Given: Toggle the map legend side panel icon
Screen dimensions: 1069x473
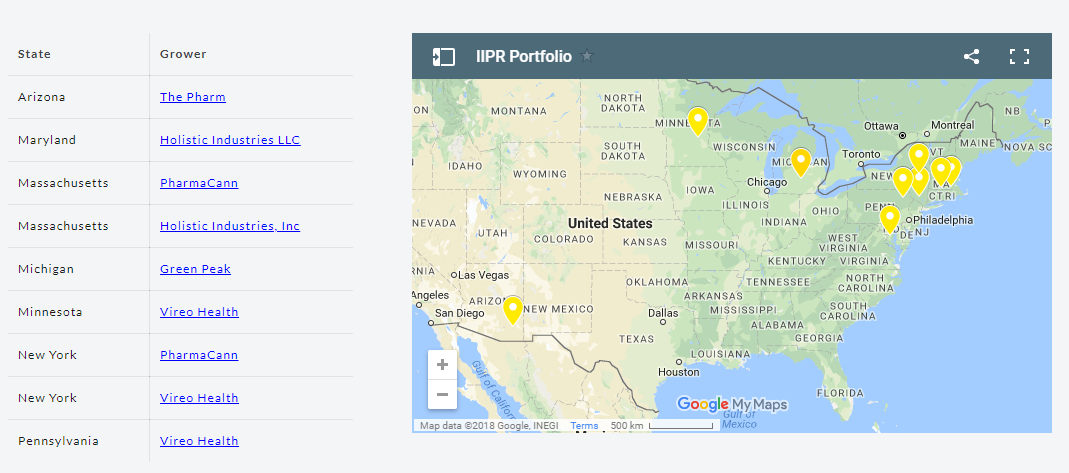Looking at the screenshot, I should point(444,57).
